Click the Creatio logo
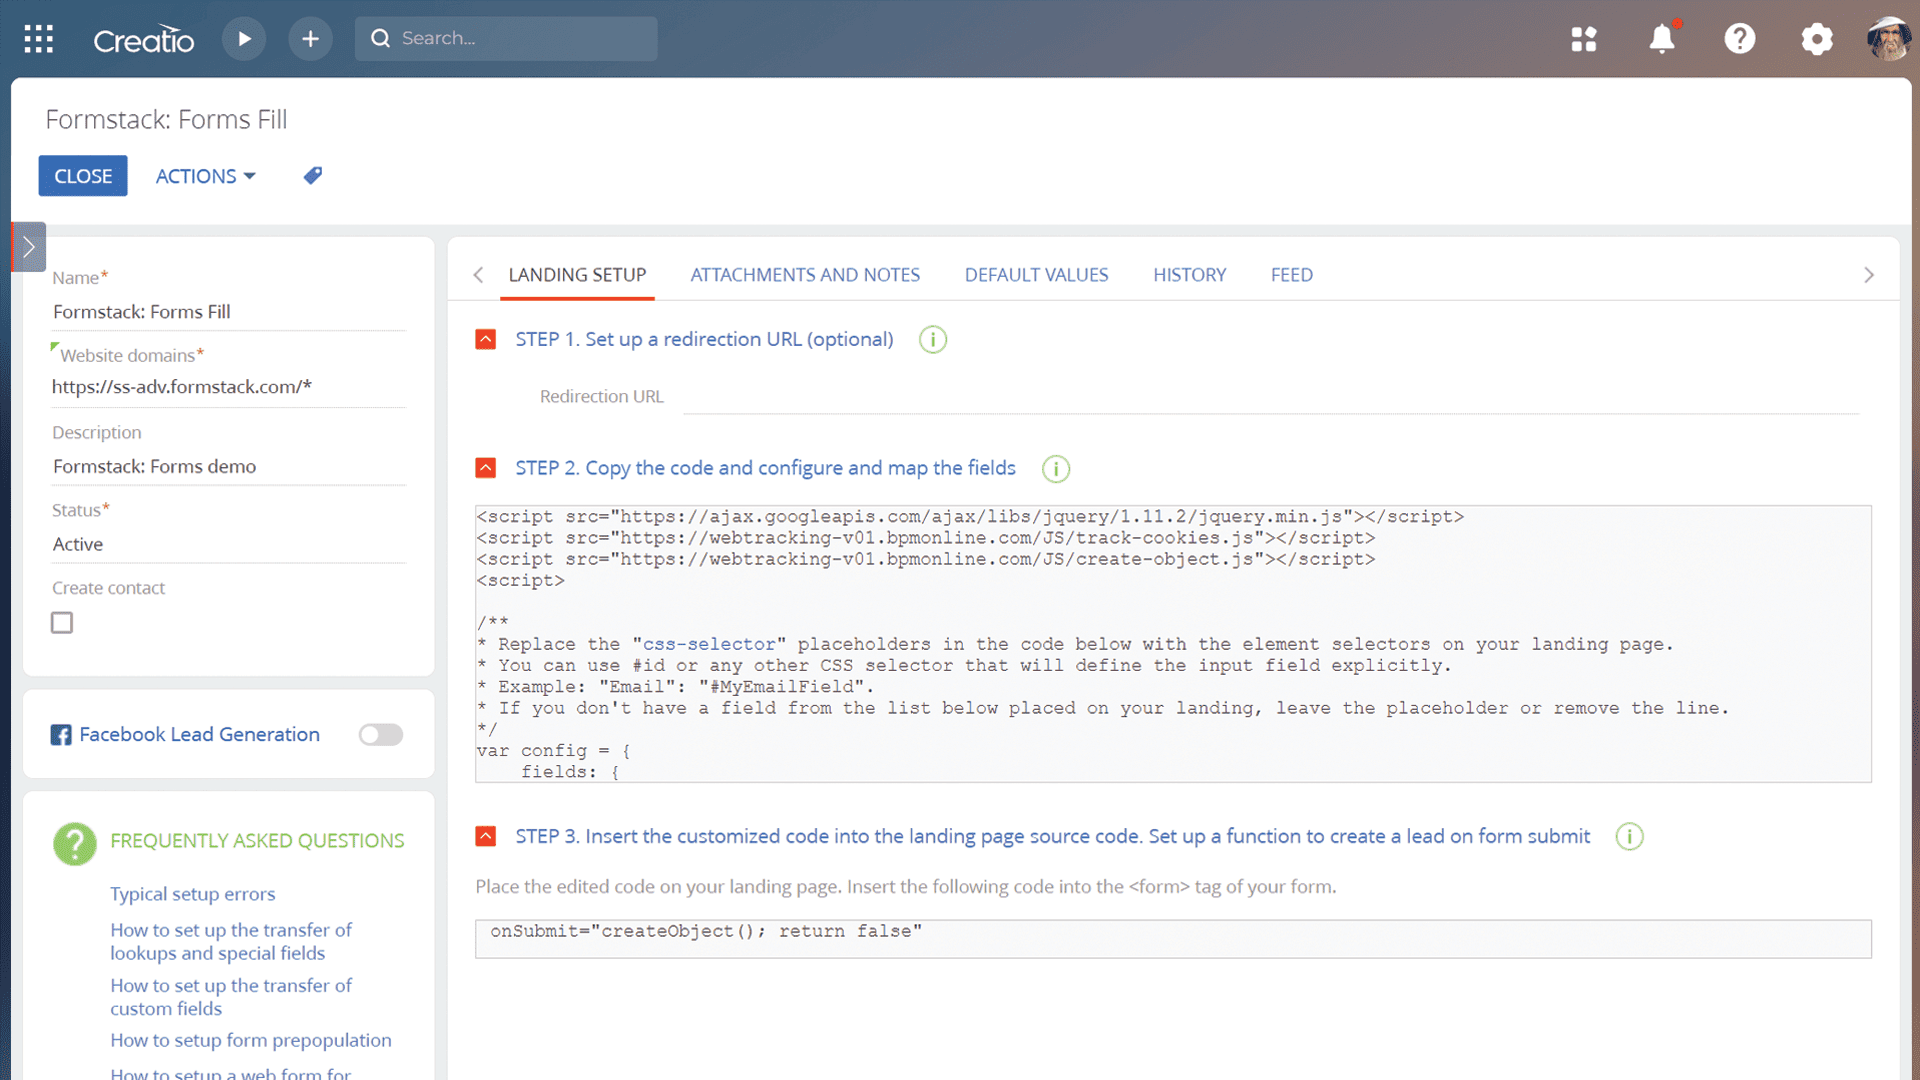This screenshot has height=1080, width=1920. click(x=143, y=39)
